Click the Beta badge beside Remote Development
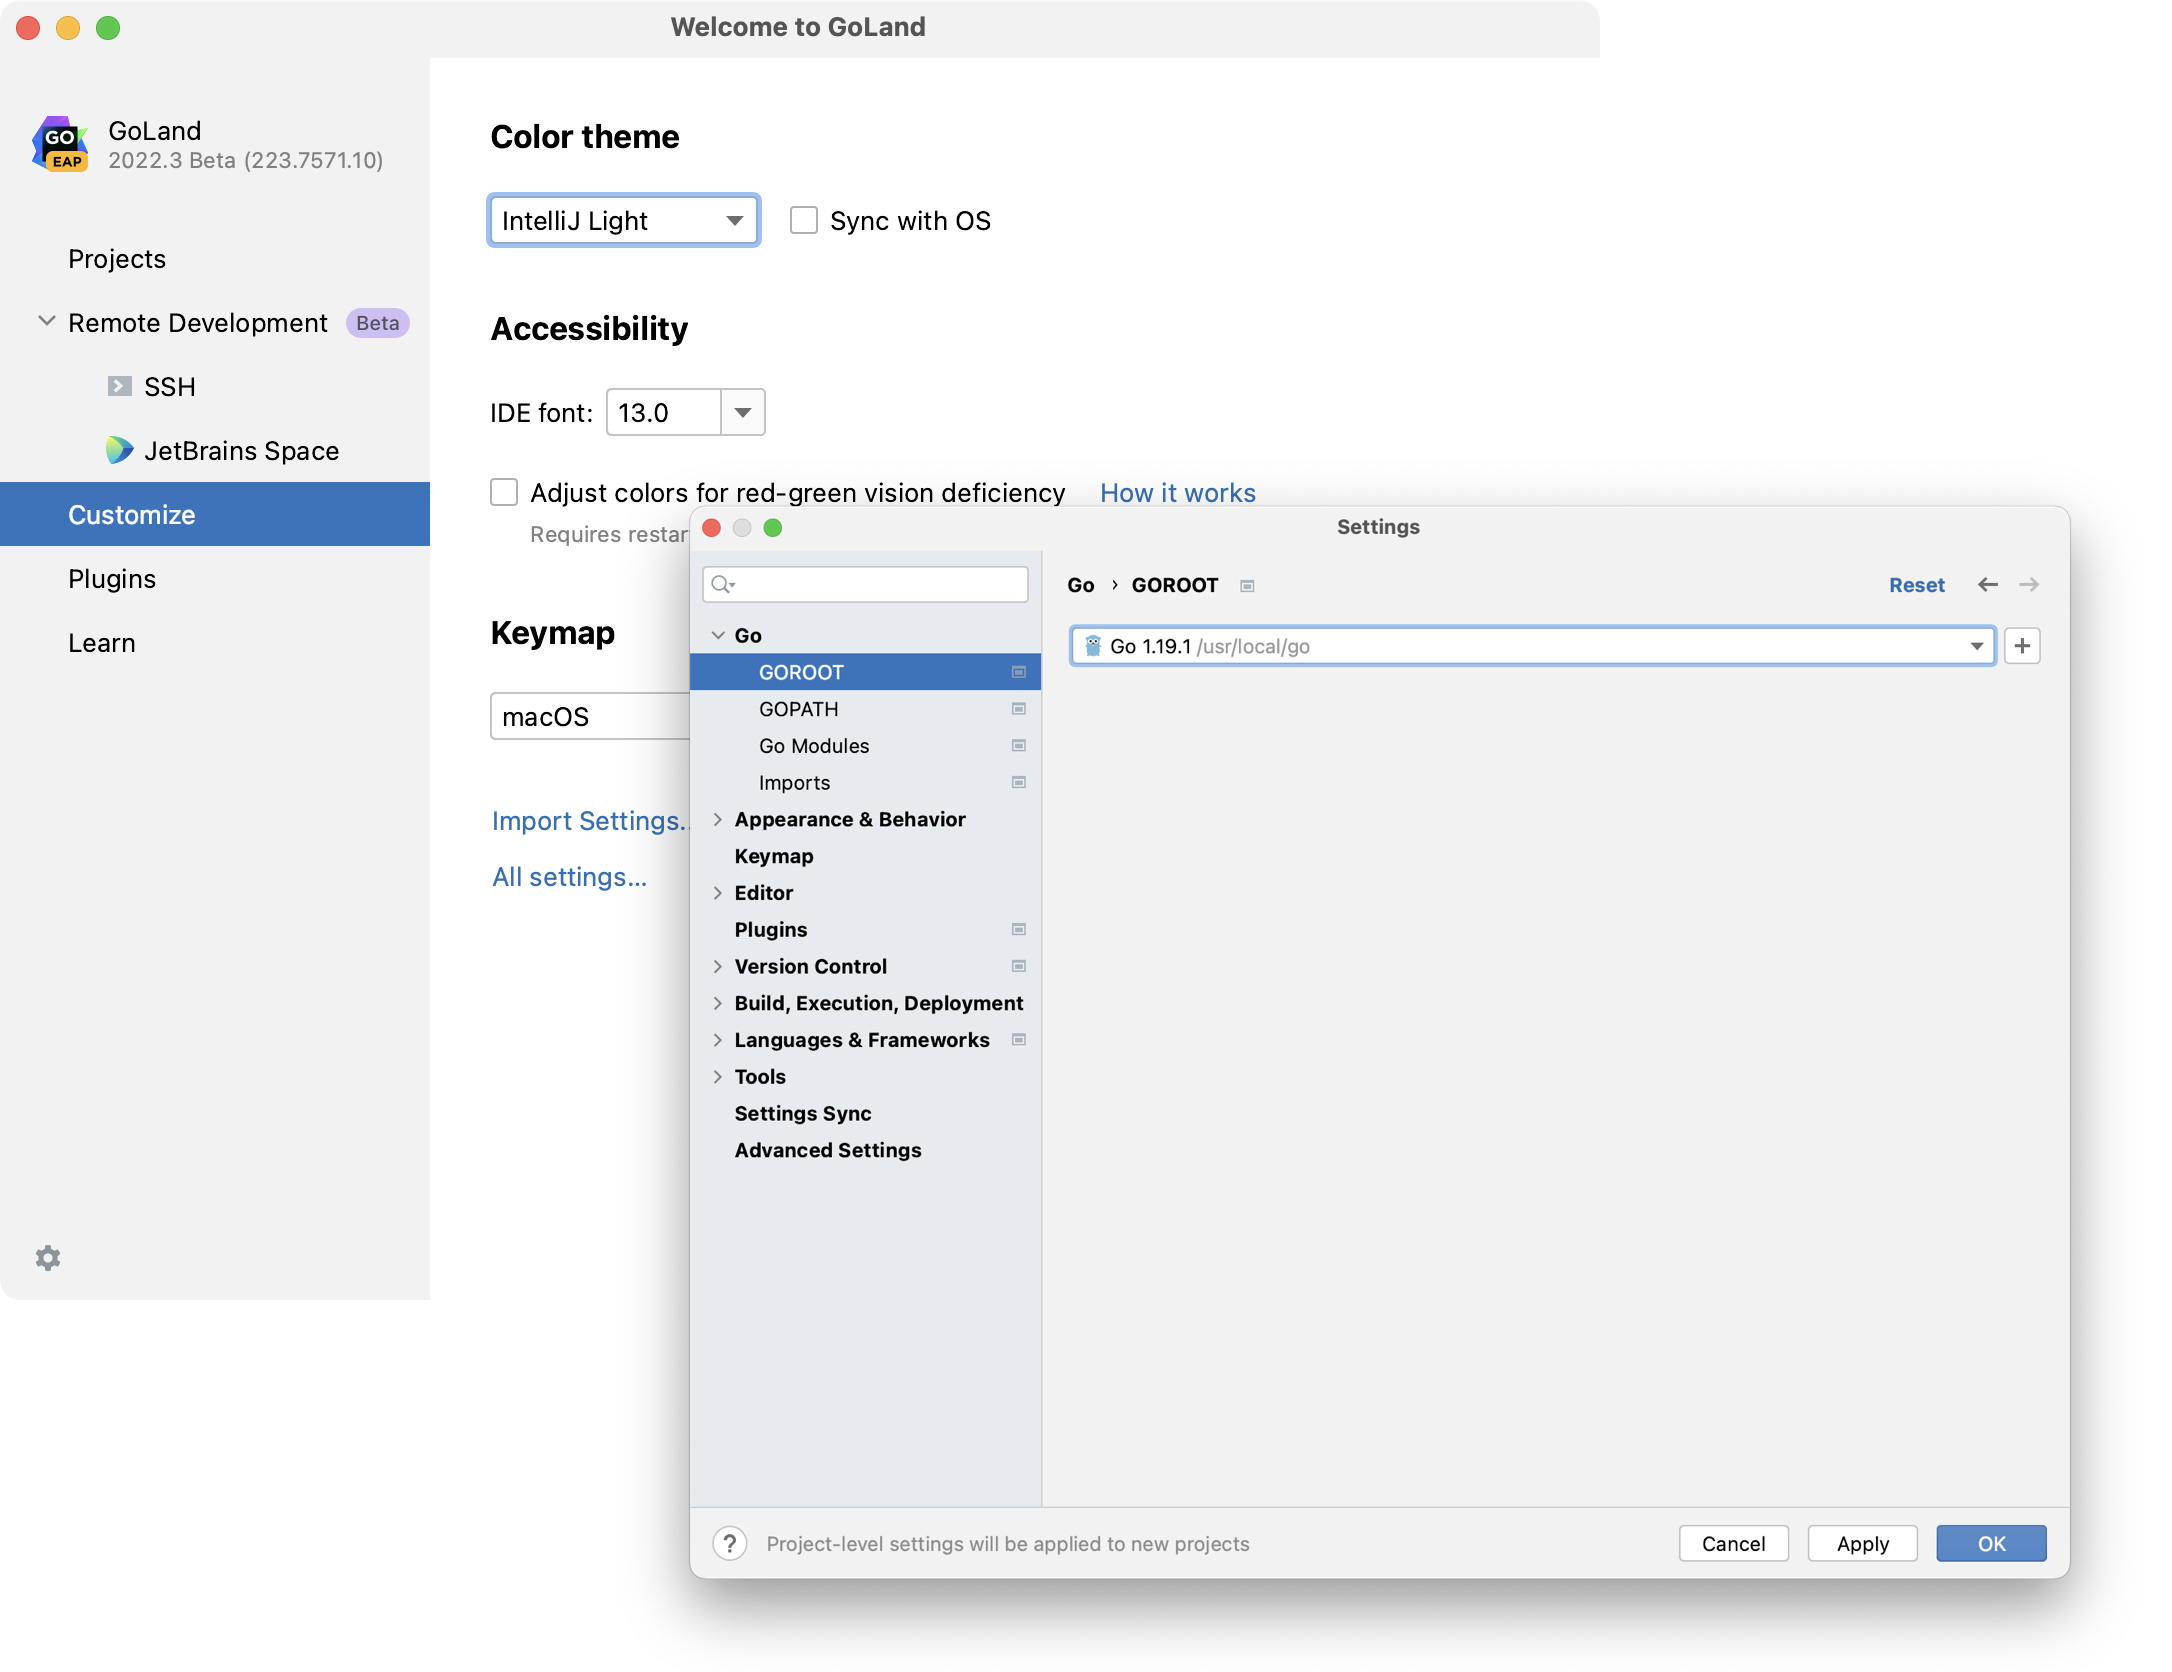2172x1672 pixels. click(377, 323)
